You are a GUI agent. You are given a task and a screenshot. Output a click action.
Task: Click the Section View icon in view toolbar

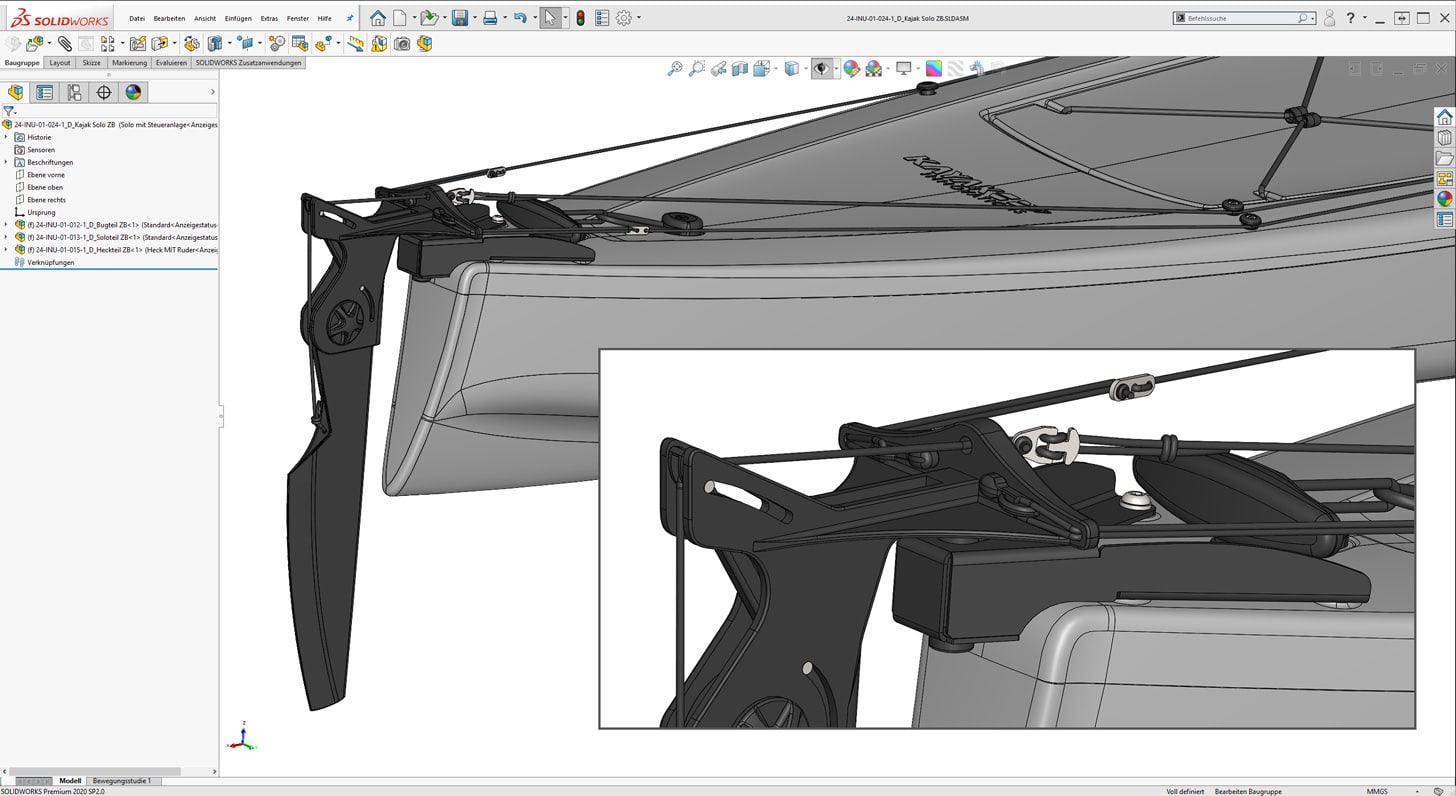click(740, 69)
